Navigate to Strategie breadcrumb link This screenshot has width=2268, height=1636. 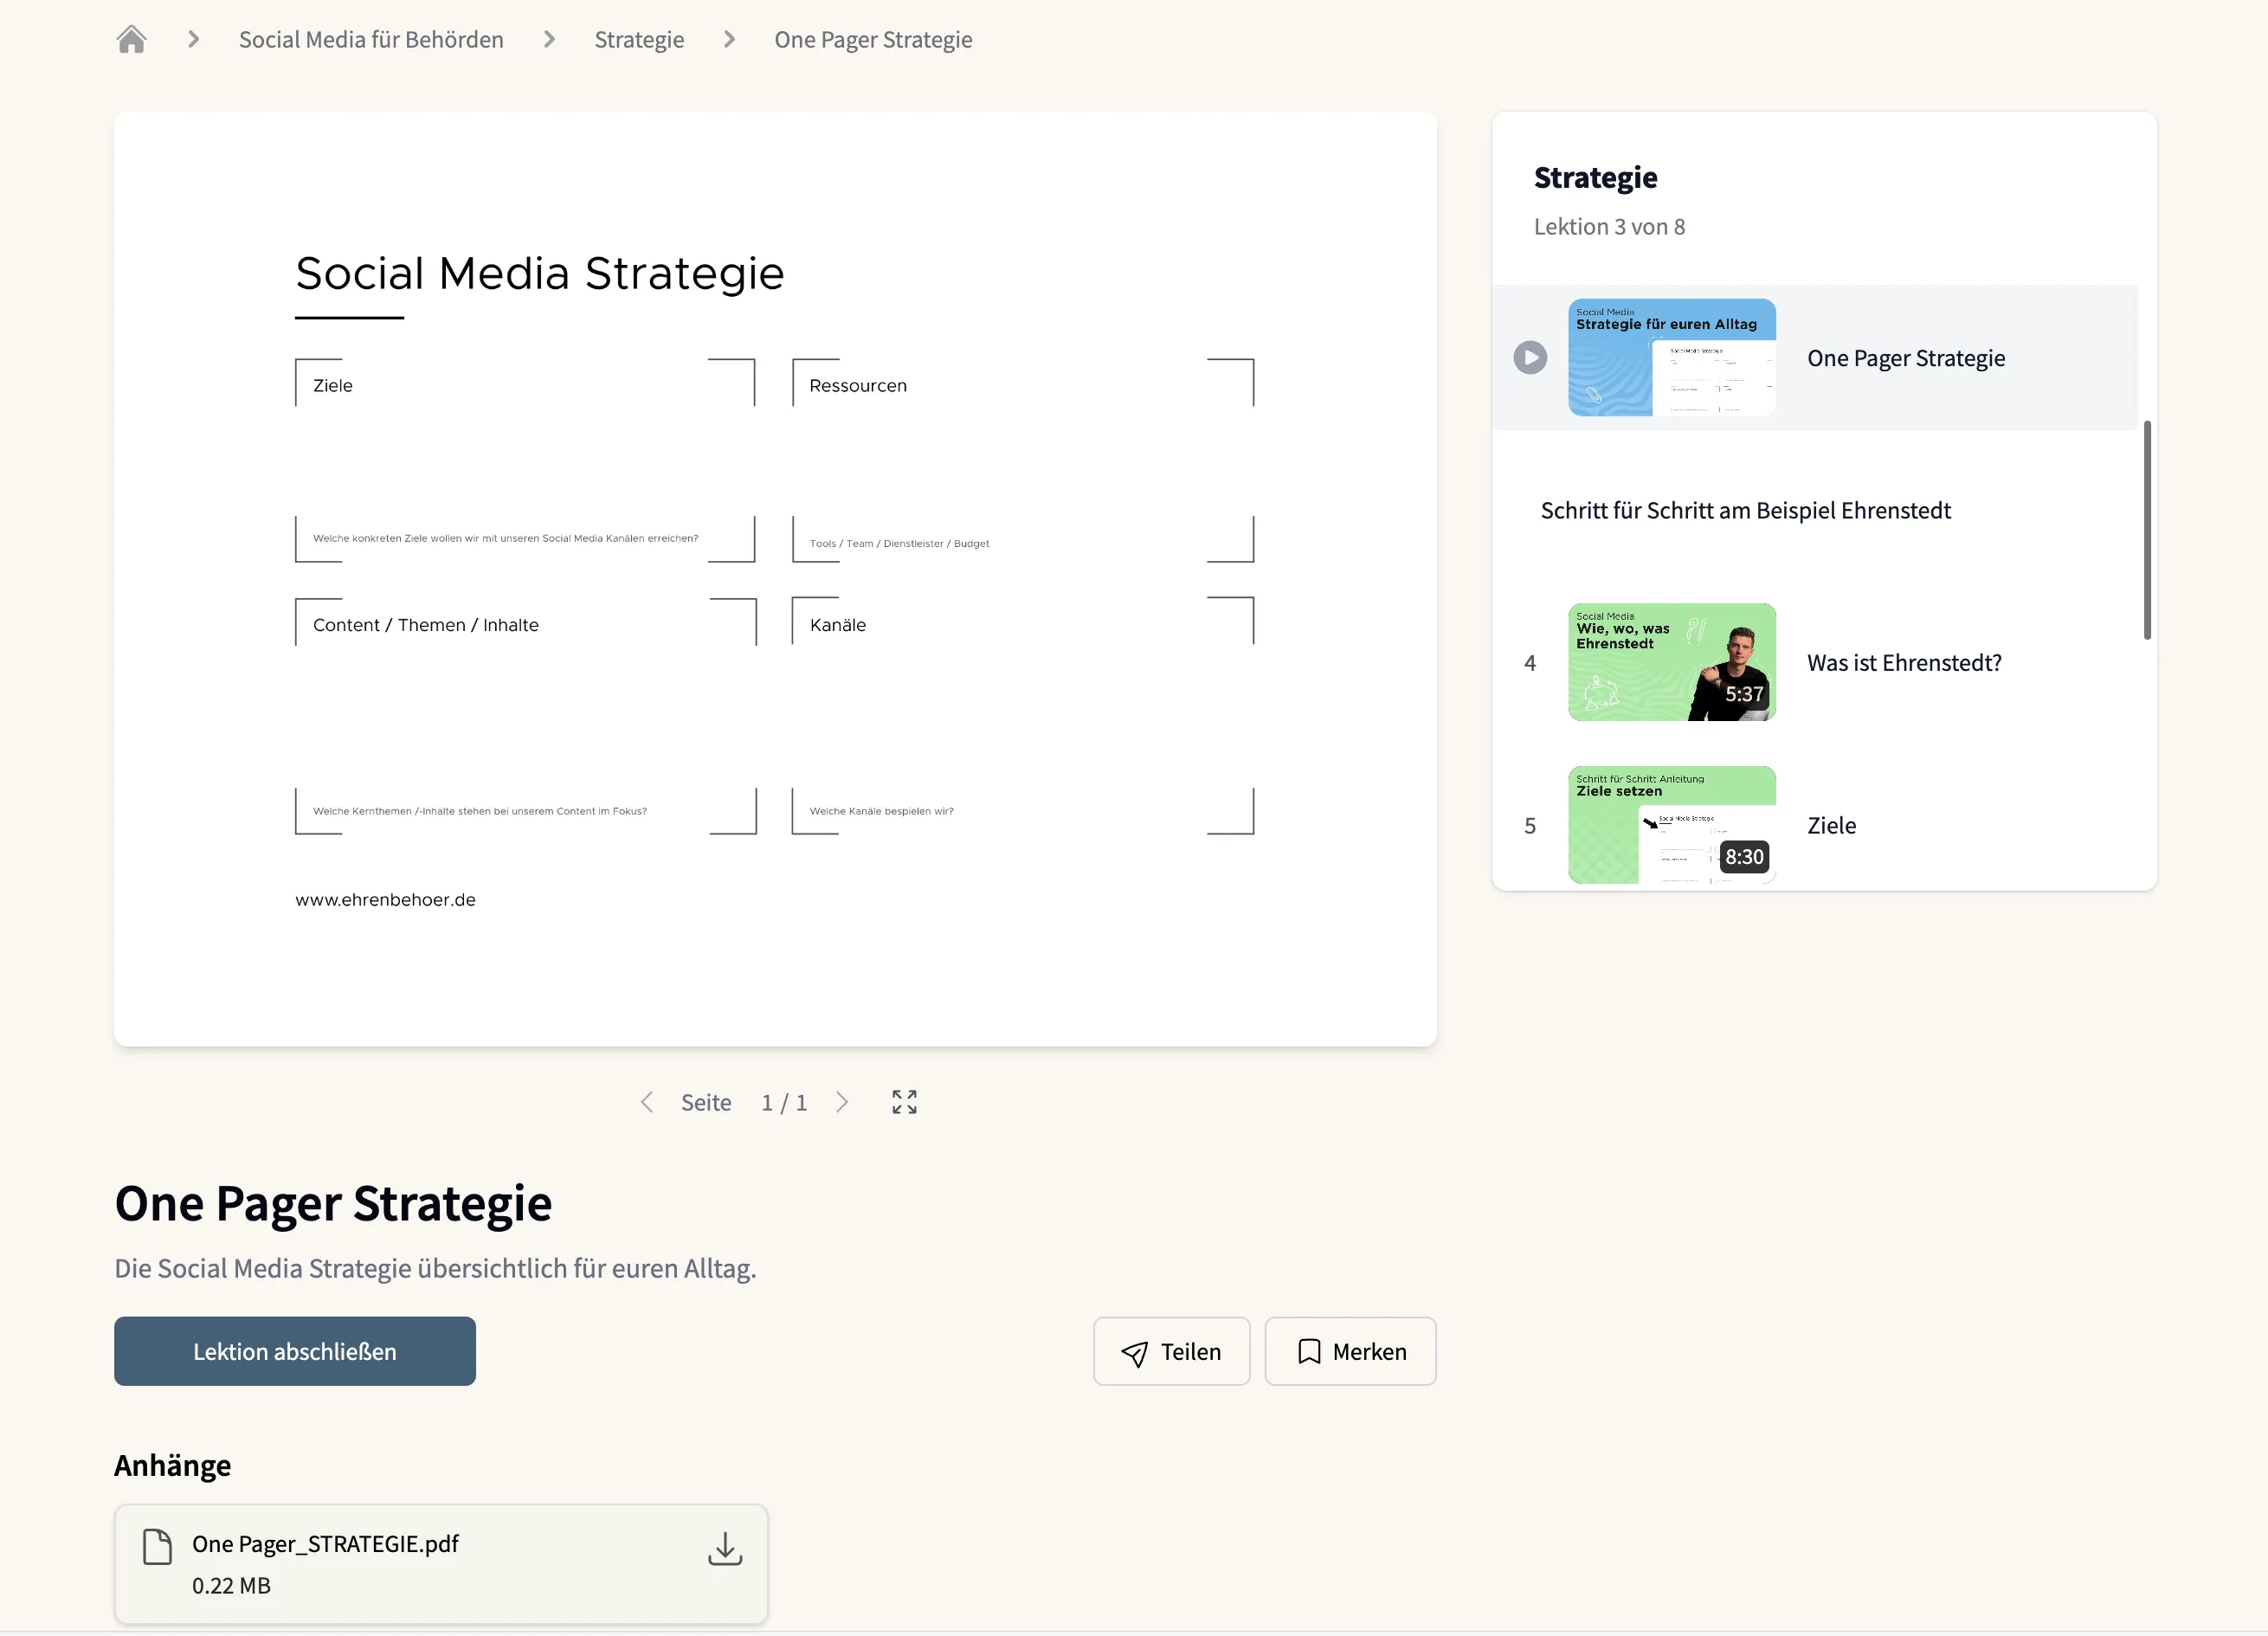click(x=639, y=40)
